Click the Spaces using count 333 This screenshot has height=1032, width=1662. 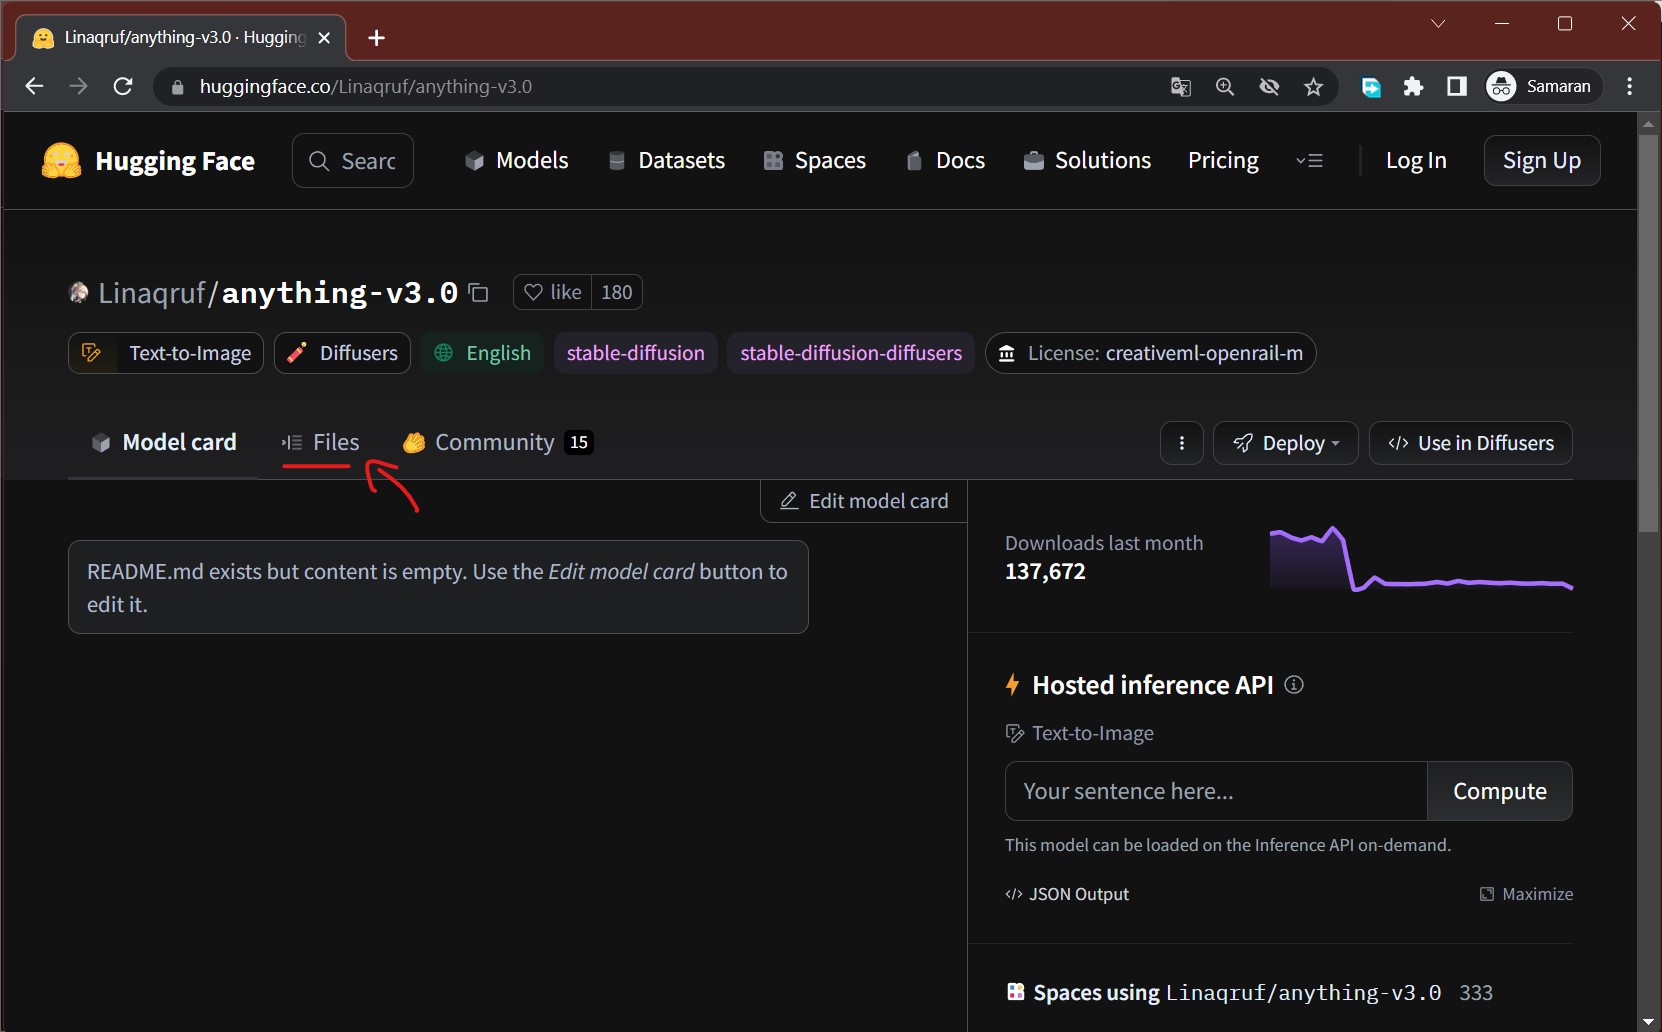[1476, 992]
